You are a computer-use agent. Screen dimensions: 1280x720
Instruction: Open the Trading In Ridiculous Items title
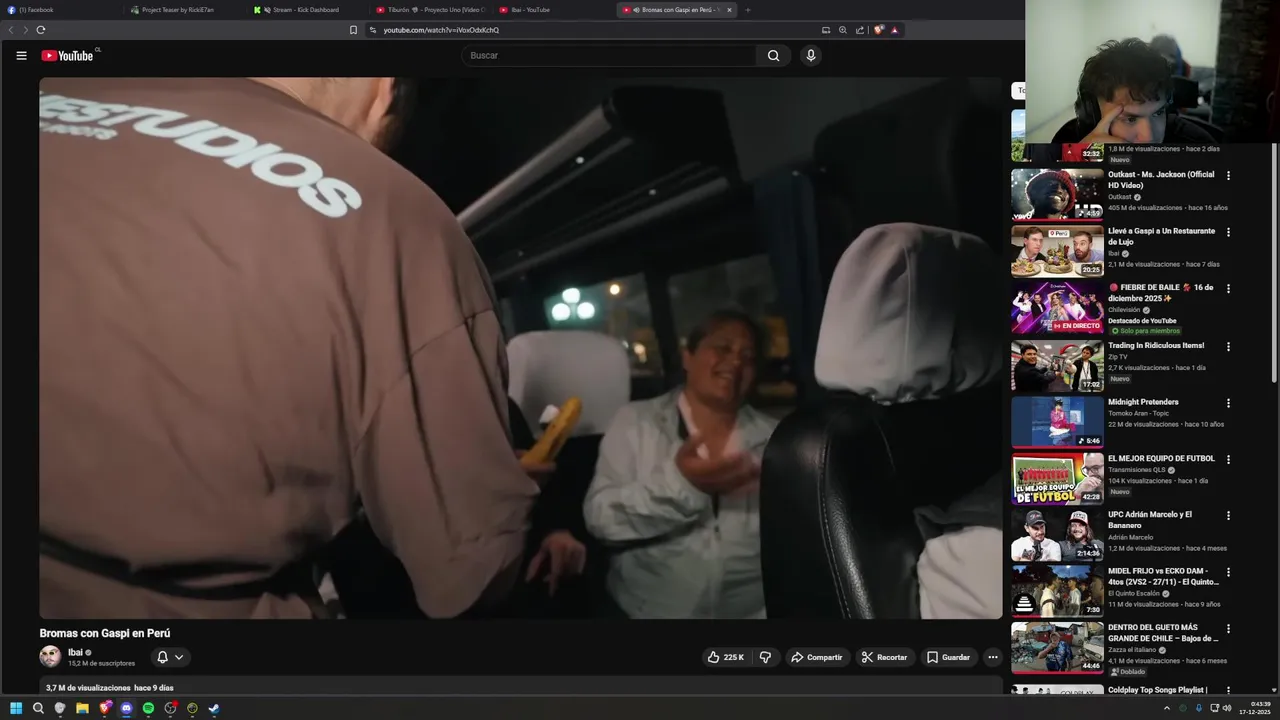(1156, 345)
